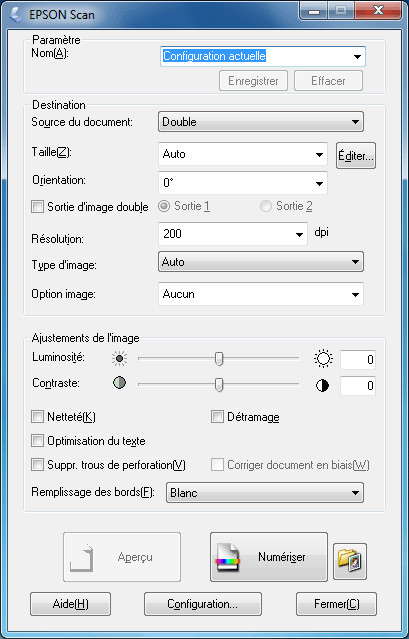Open the file save settings folder icon
Image resolution: width=409 pixels, height=639 pixels.
click(350, 561)
